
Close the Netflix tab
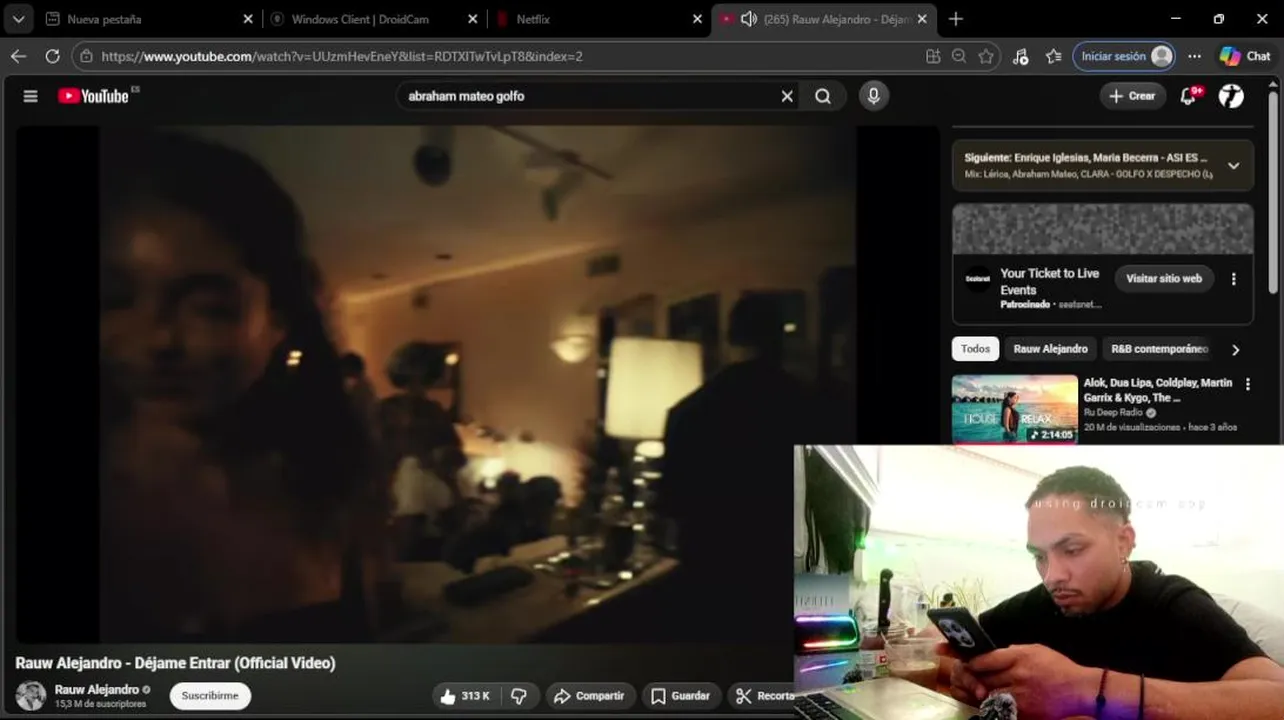[698, 19]
